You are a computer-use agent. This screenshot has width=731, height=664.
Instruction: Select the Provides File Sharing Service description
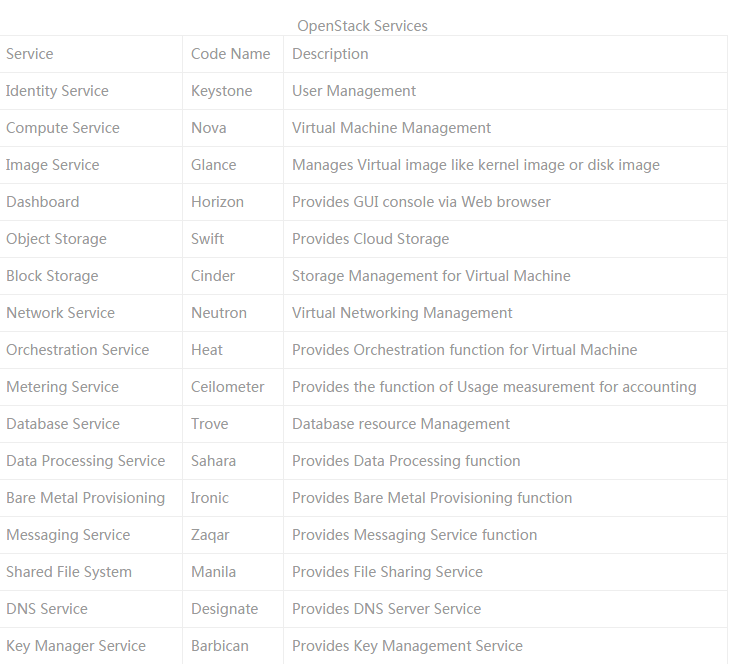pos(387,572)
